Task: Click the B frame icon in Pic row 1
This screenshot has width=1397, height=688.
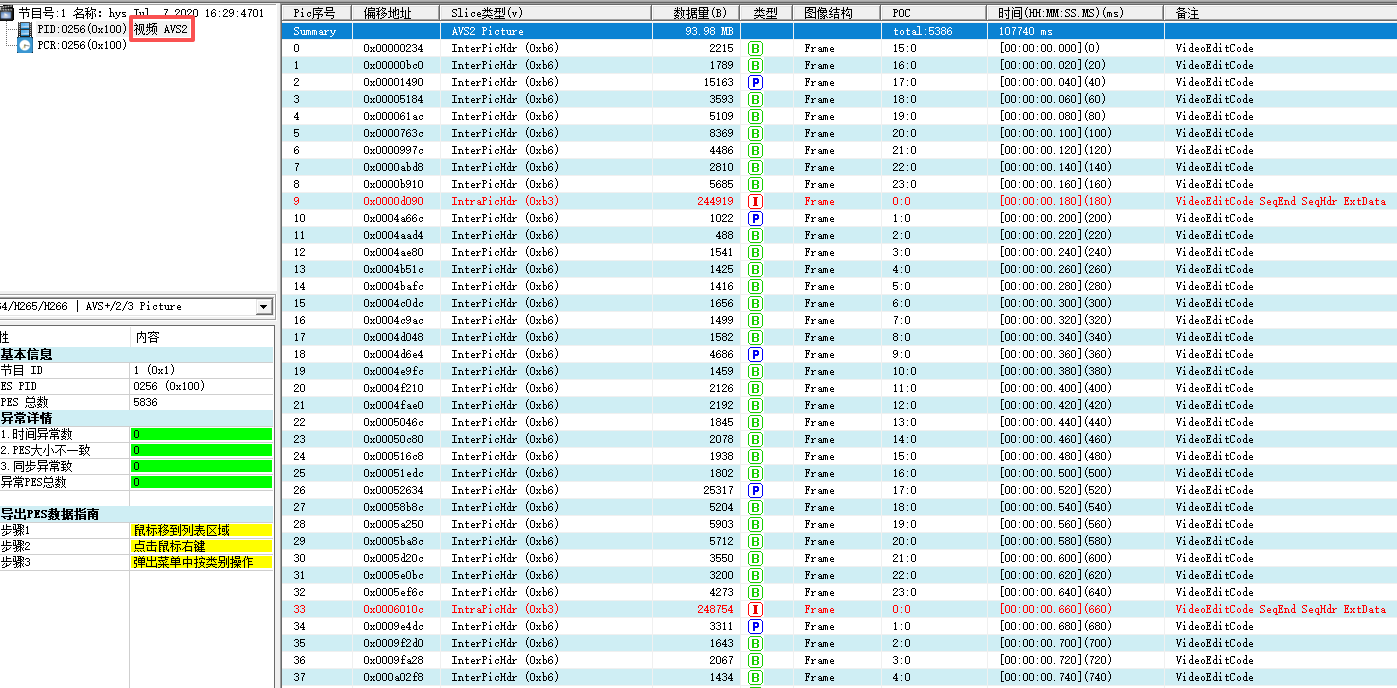Action: (756, 65)
